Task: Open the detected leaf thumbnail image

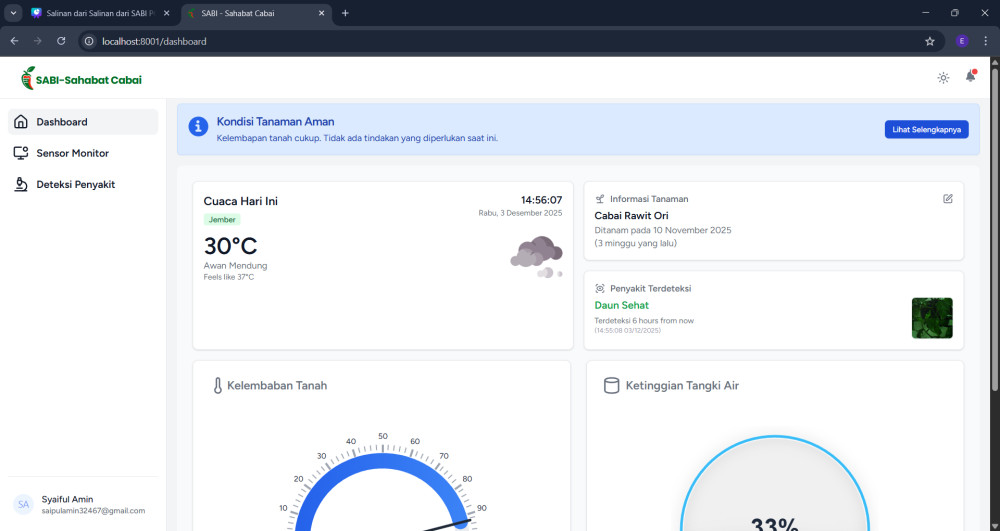Action: [931, 318]
